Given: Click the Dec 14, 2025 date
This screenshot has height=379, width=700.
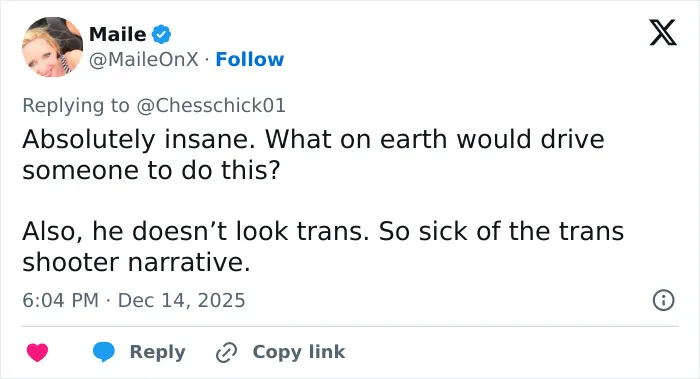Looking at the screenshot, I should [x=181, y=300].
